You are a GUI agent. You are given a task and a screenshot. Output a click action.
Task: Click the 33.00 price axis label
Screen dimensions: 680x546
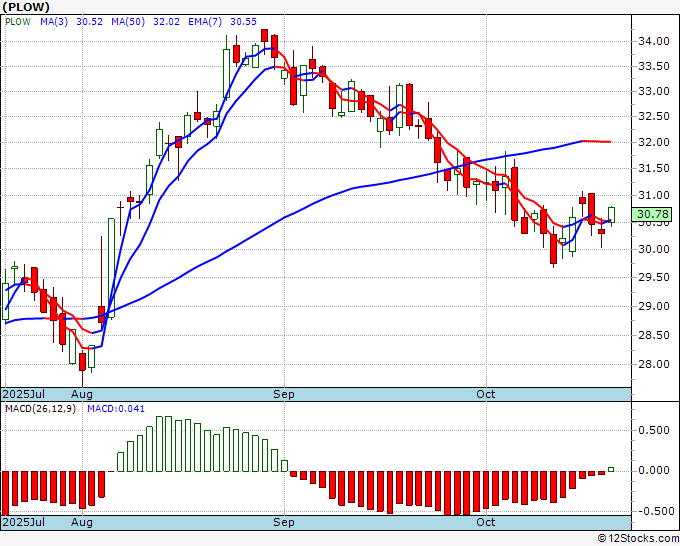click(654, 92)
